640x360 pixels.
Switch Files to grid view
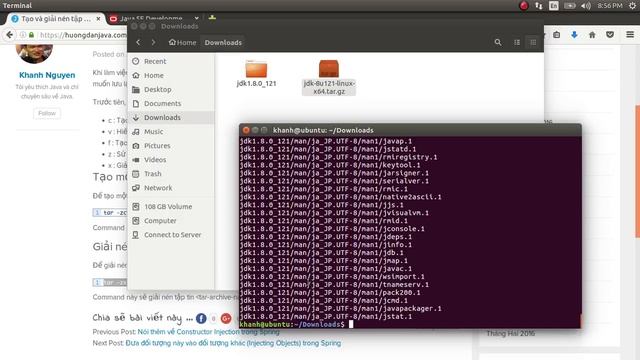point(533,42)
